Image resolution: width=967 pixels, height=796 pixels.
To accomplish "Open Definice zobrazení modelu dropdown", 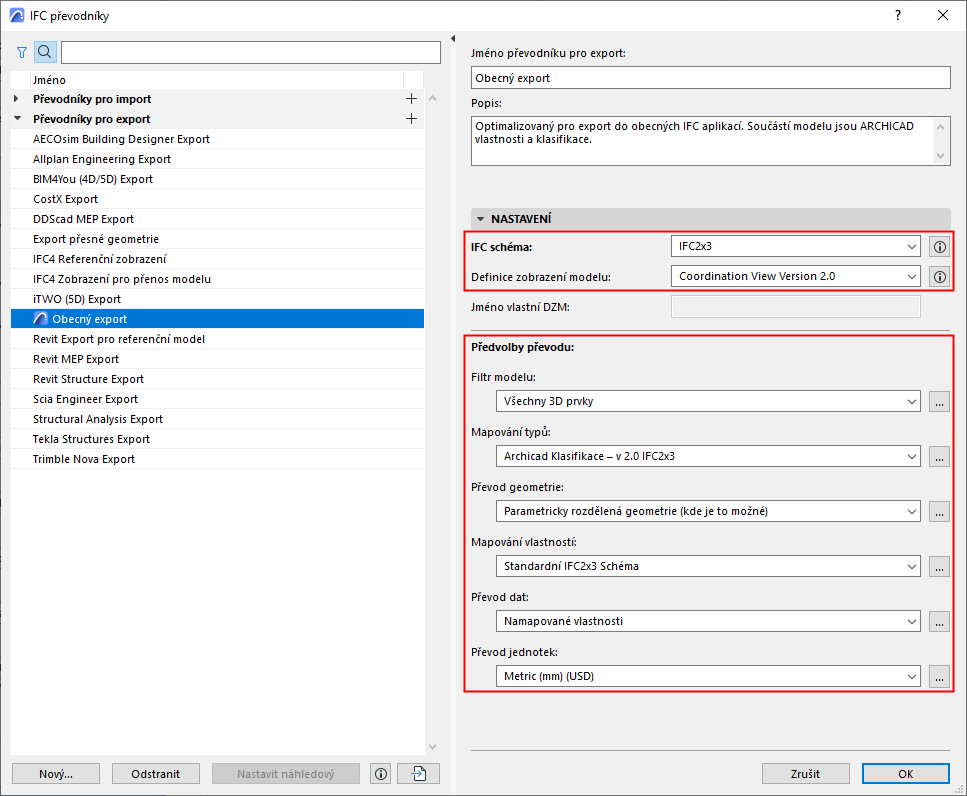I will pyautogui.click(x=796, y=276).
